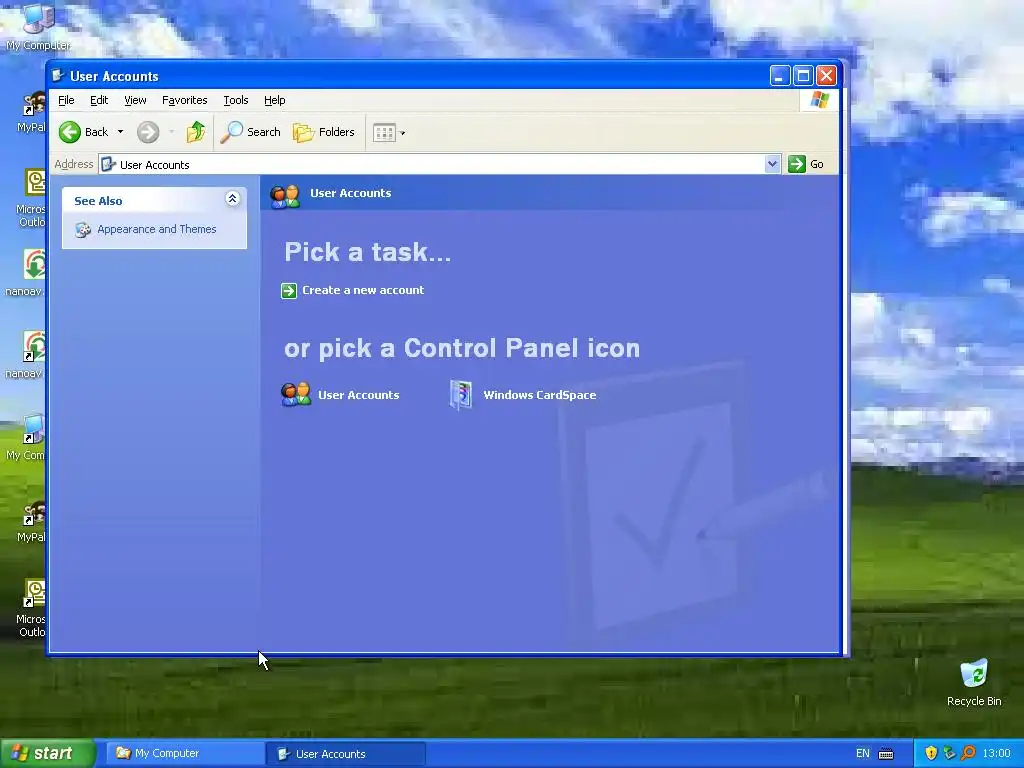
Task: Close the User Accounts window
Action: coord(827,76)
